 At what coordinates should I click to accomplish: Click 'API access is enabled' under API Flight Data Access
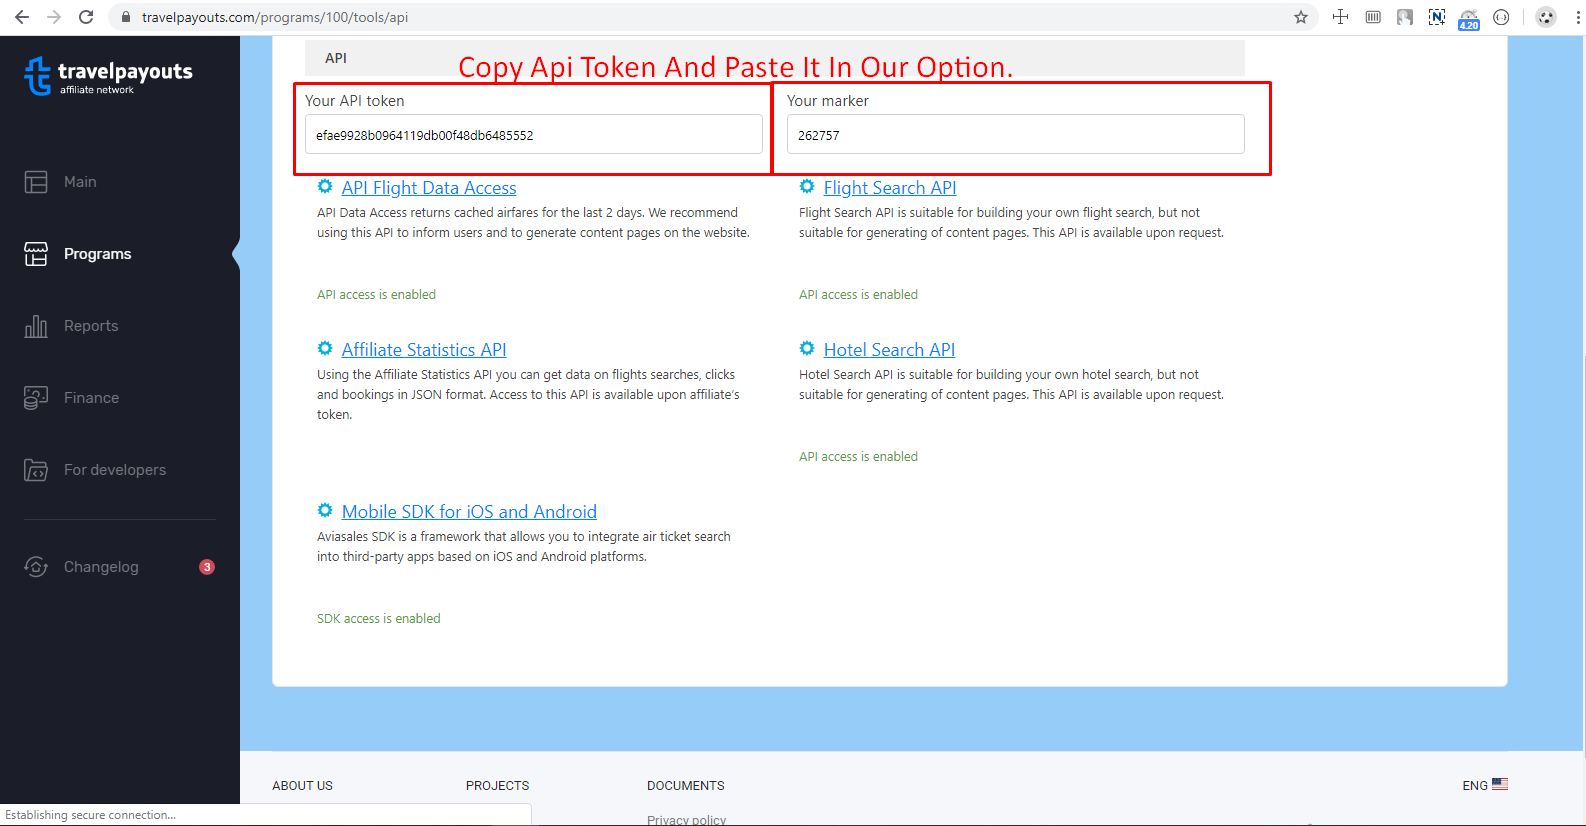[376, 295]
